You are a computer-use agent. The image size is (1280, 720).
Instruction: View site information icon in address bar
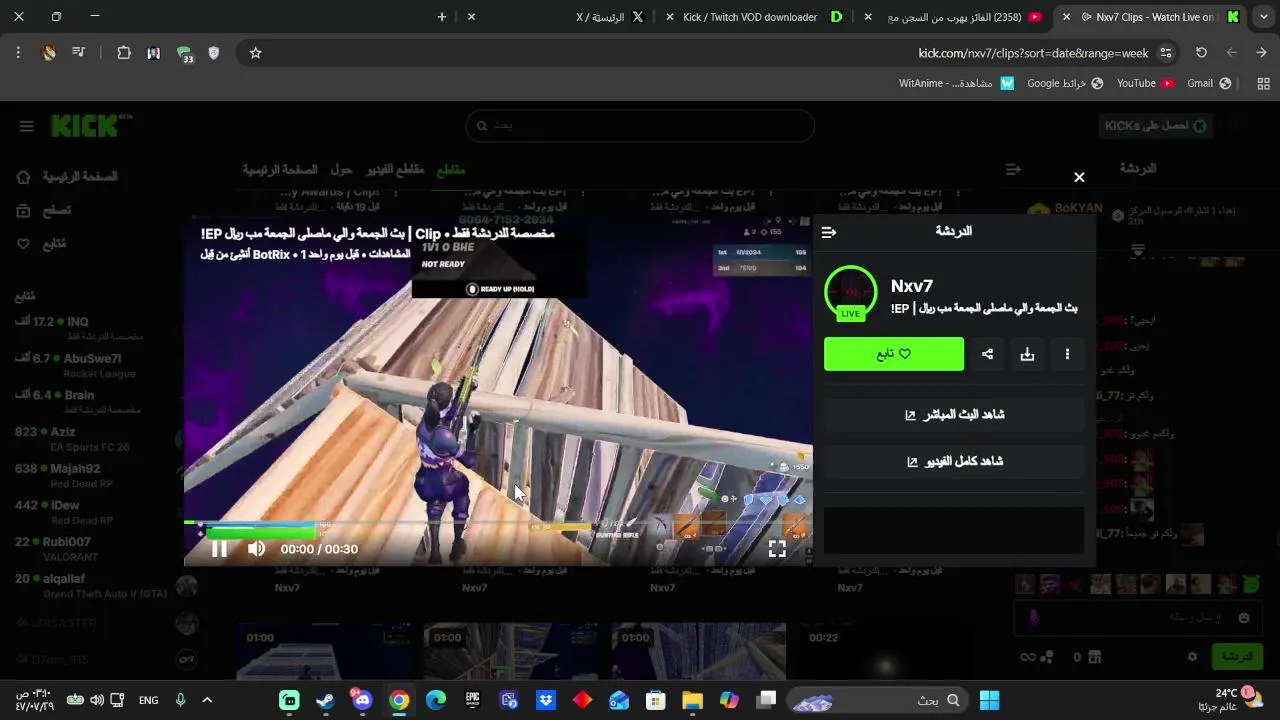[1165, 53]
